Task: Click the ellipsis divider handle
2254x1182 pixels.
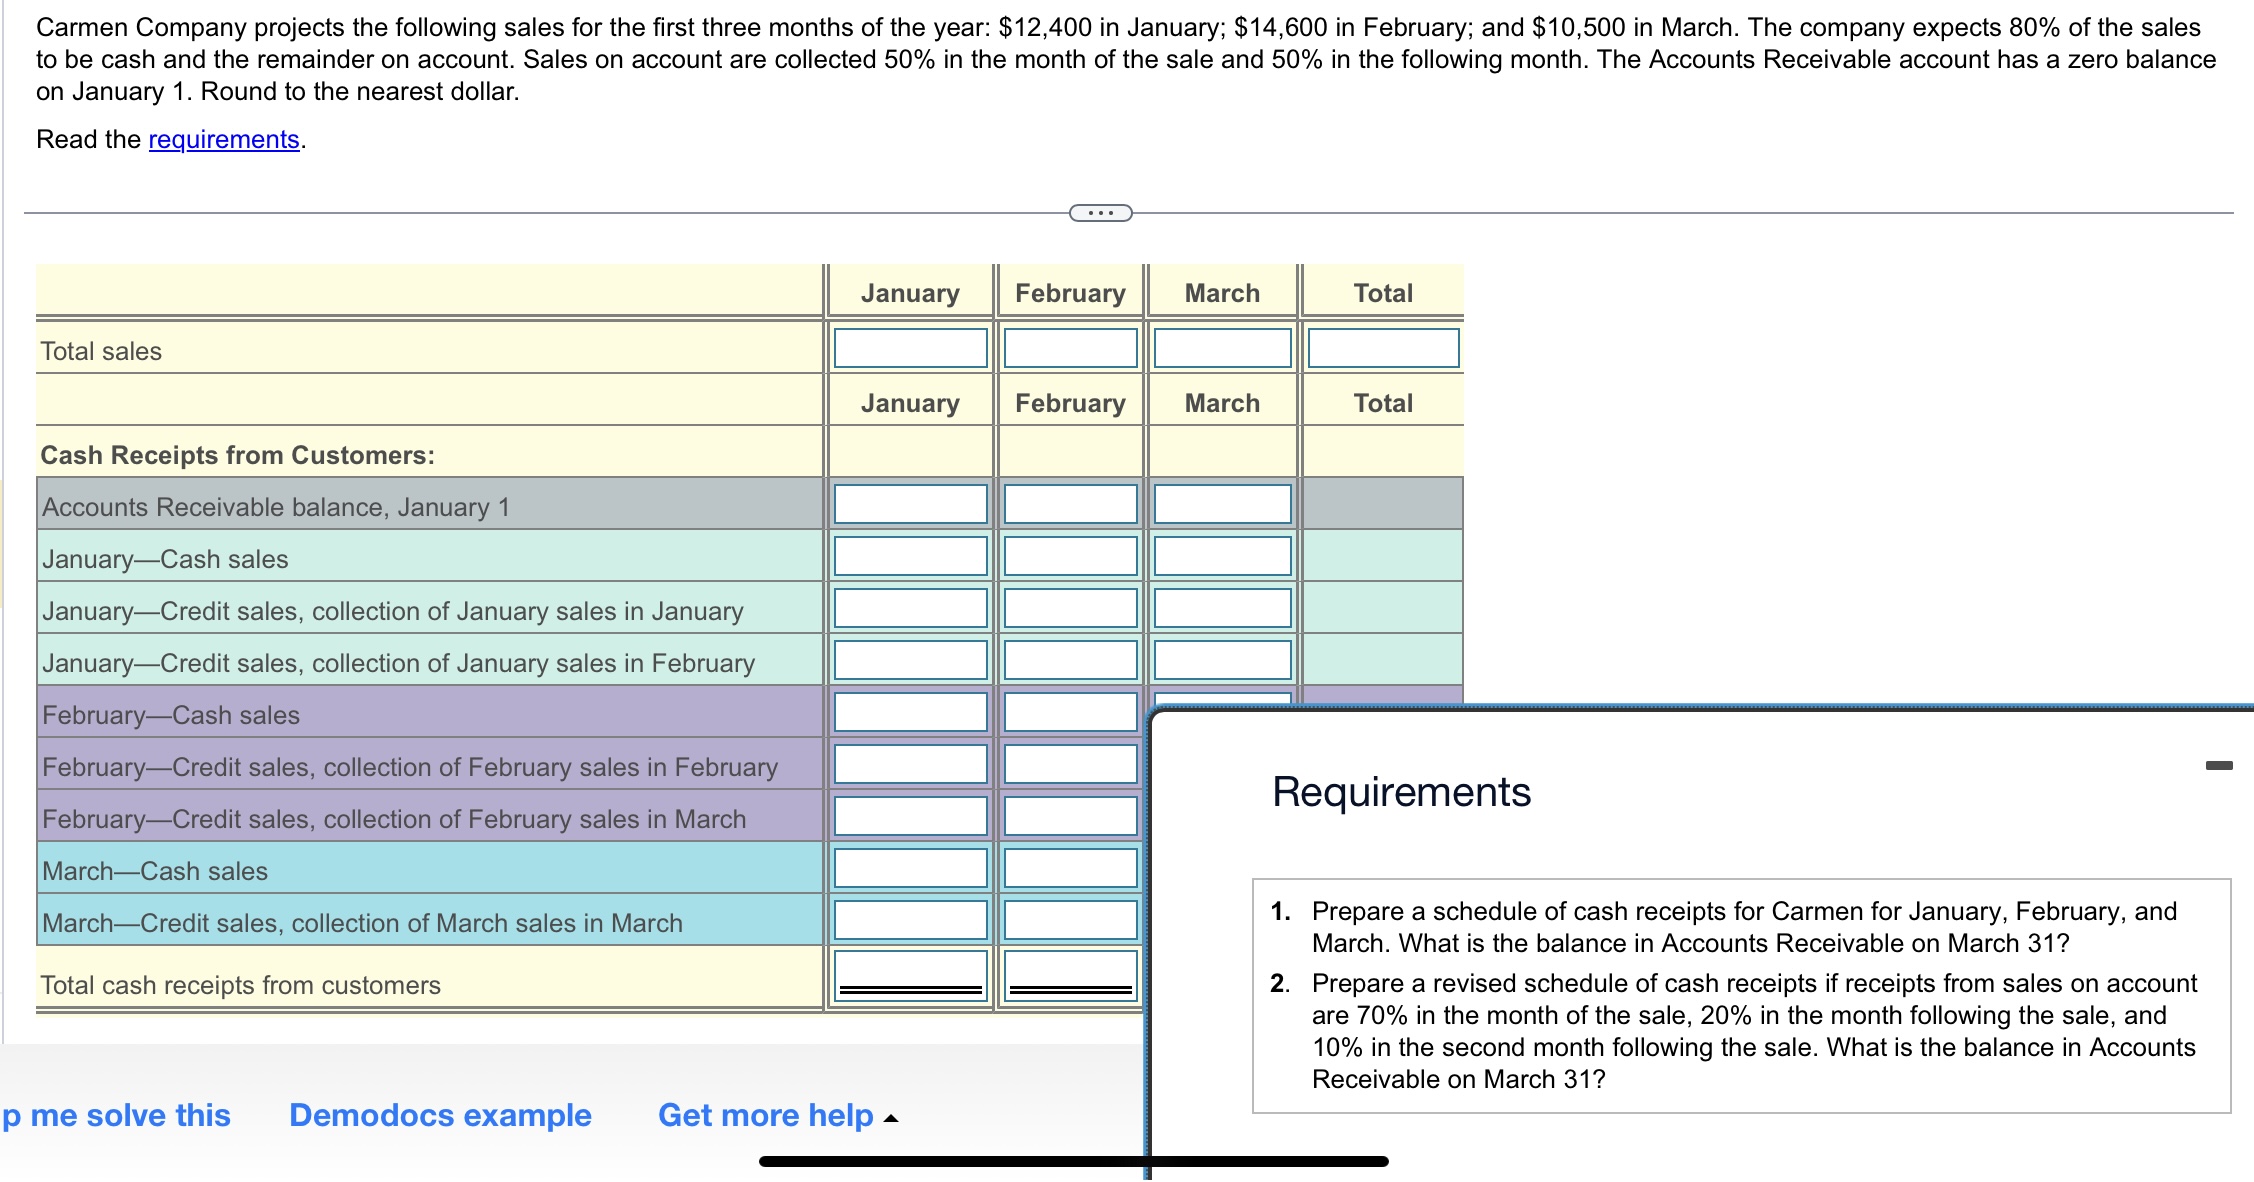Action: pos(1100,213)
